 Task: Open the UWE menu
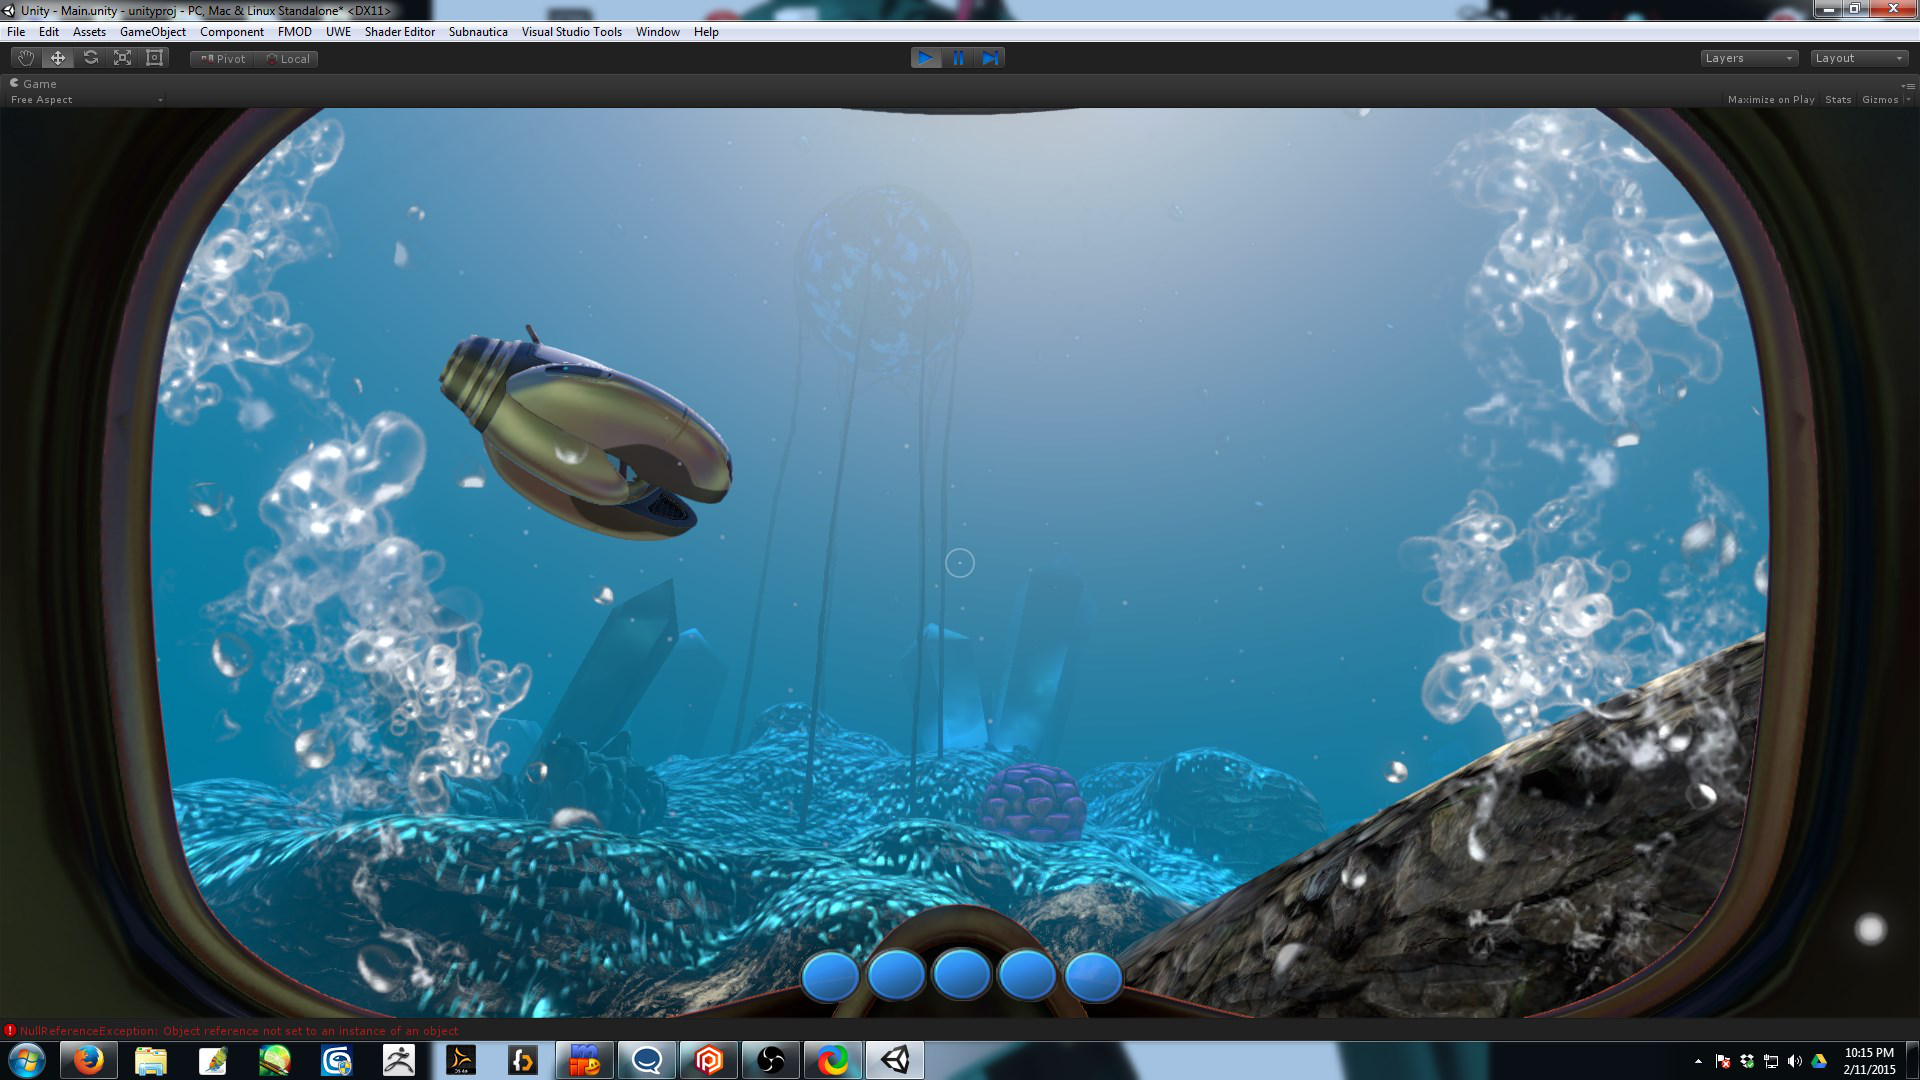click(338, 32)
